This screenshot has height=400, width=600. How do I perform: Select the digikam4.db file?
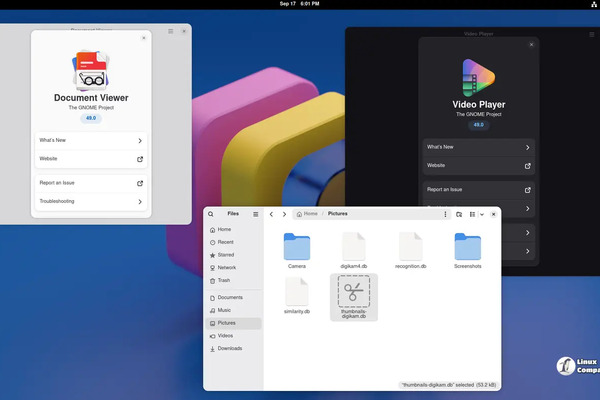[354, 250]
